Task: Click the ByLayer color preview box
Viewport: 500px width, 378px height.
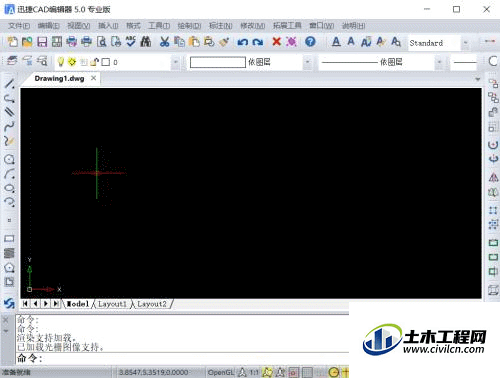Action: click(x=218, y=62)
